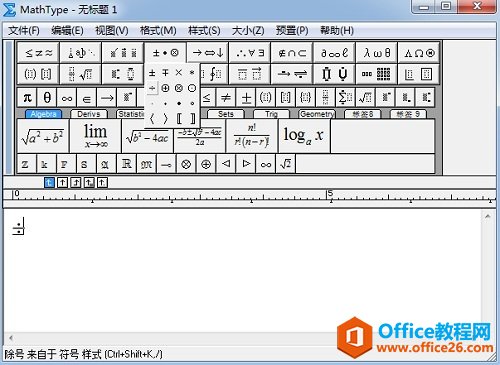Insert the right double square bracket from the popup
The height and width of the screenshot is (365, 500).
click(192, 119)
